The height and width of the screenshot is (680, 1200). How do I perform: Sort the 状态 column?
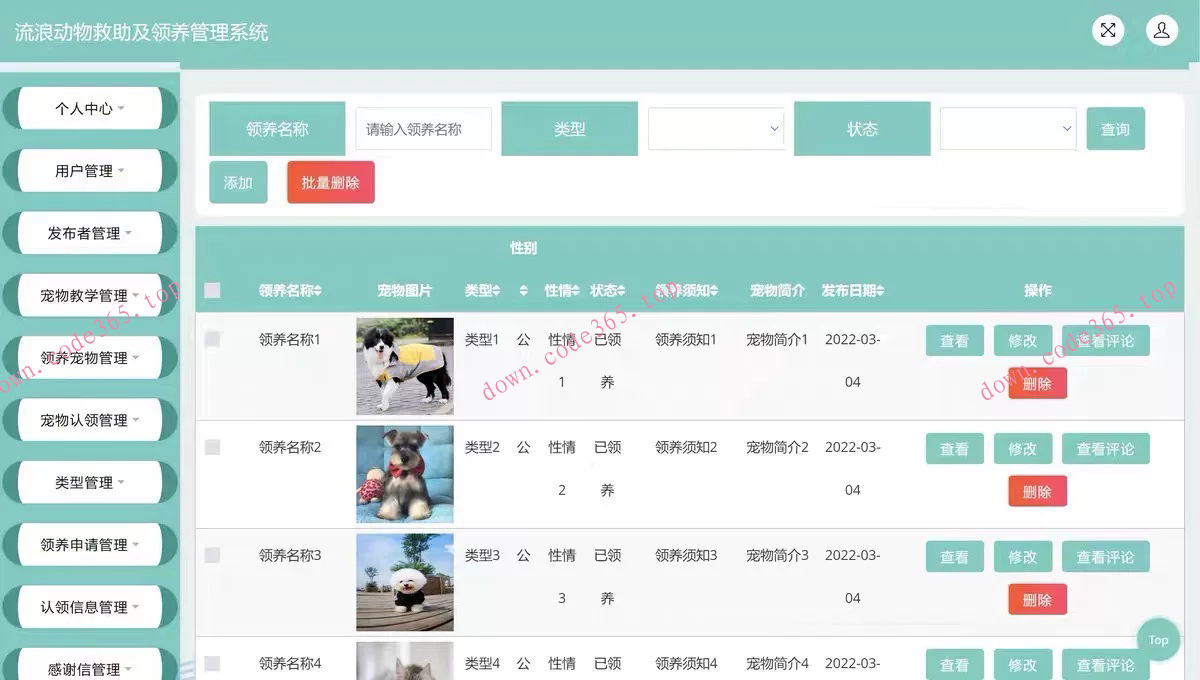pyautogui.click(x=620, y=290)
